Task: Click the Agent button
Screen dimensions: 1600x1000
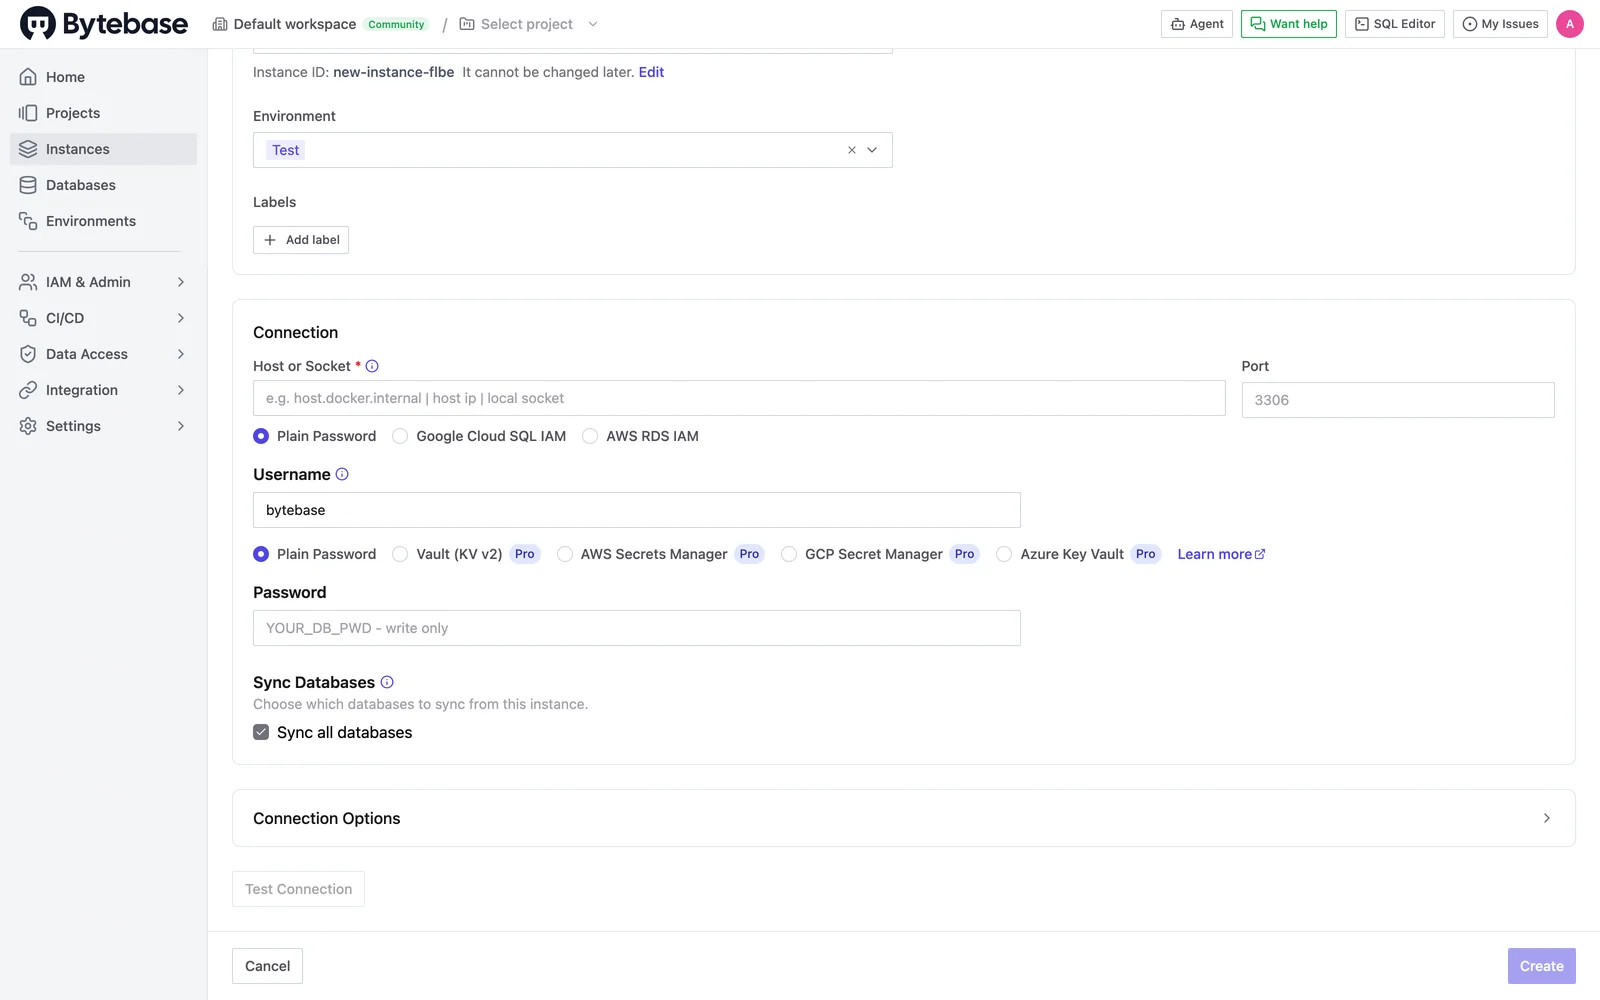Action: point(1196,24)
